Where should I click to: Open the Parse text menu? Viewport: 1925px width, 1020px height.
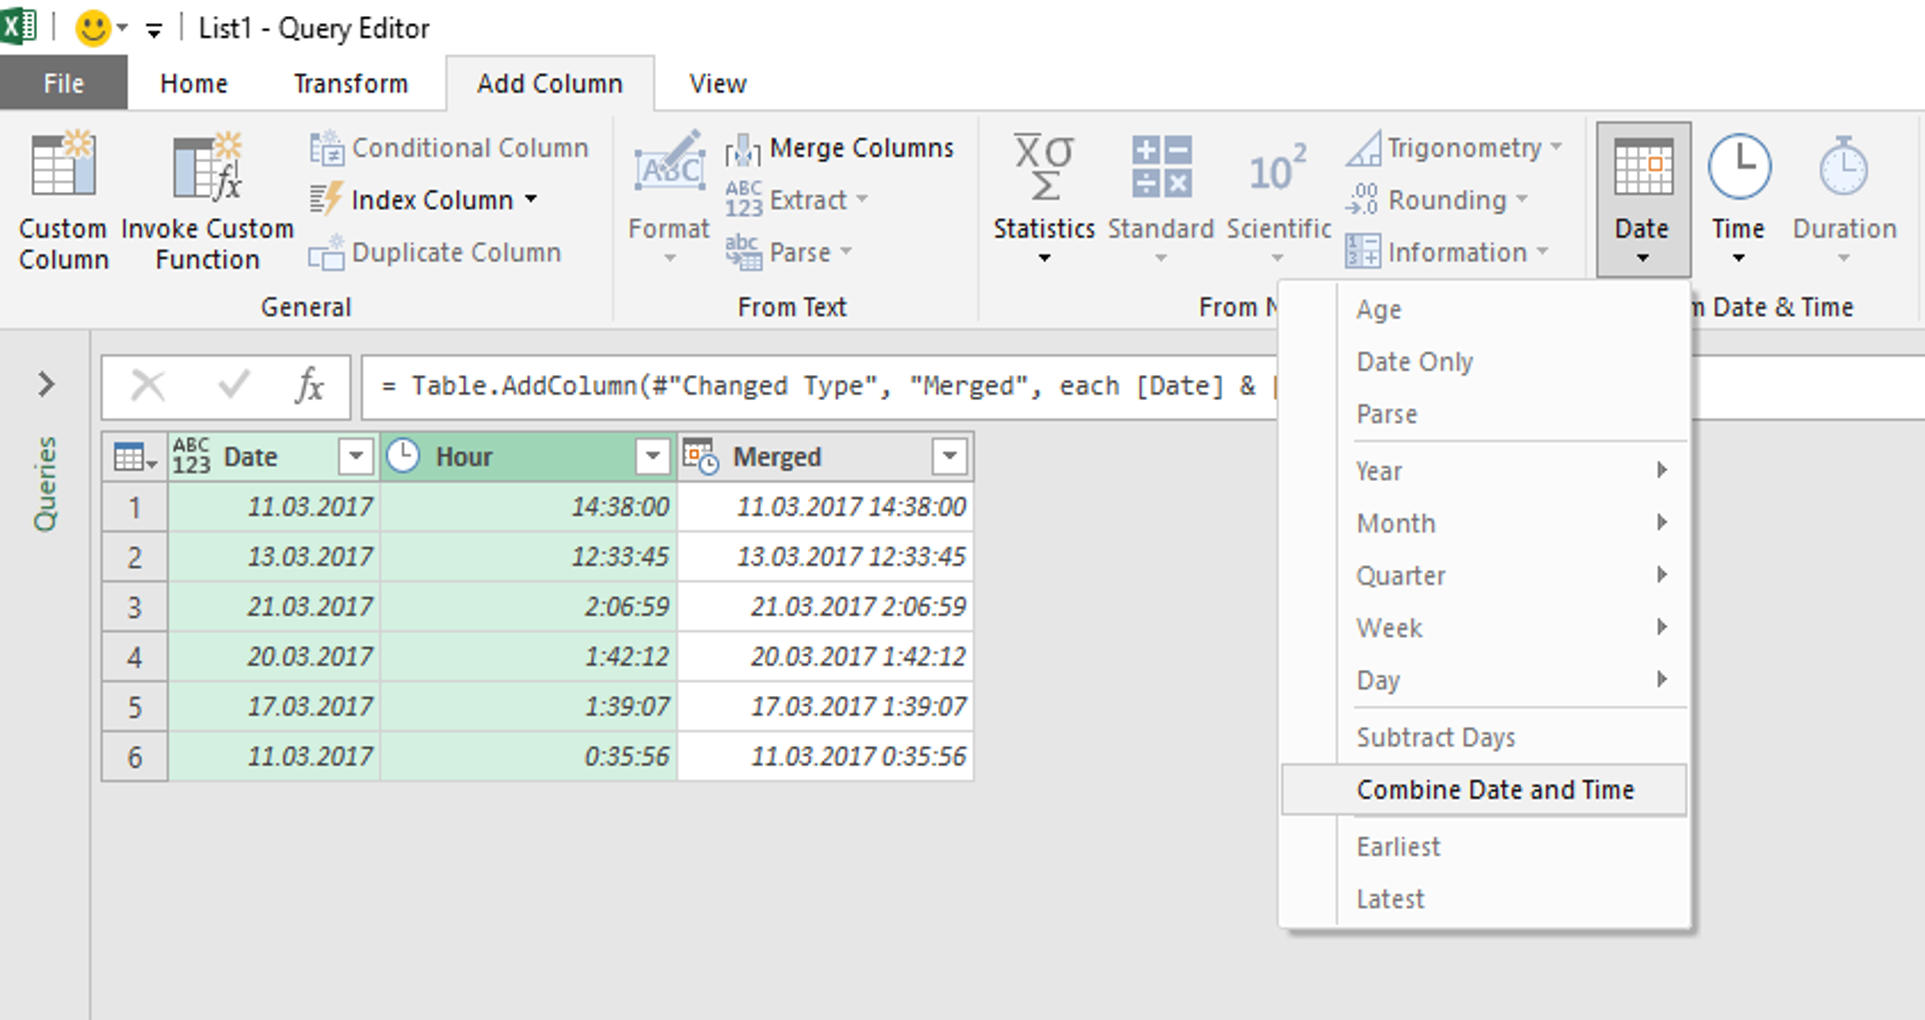tap(789, 253)
